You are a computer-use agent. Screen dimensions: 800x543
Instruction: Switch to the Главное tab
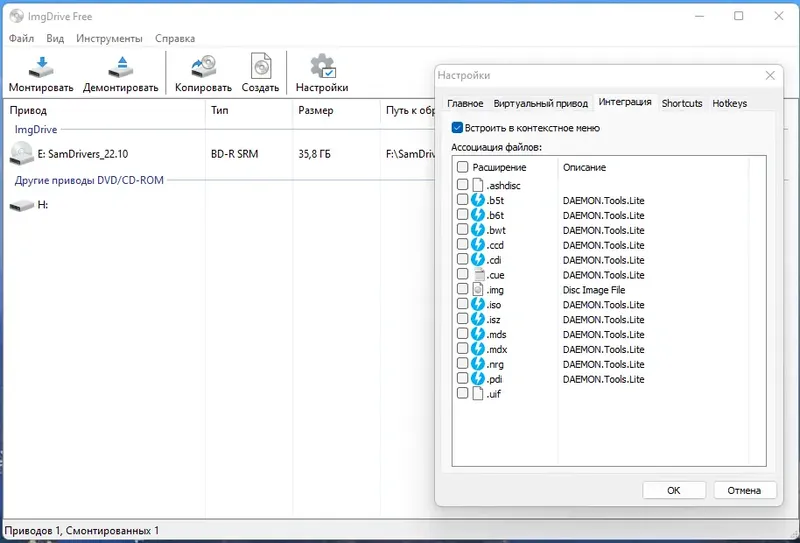tap(465, 103)
